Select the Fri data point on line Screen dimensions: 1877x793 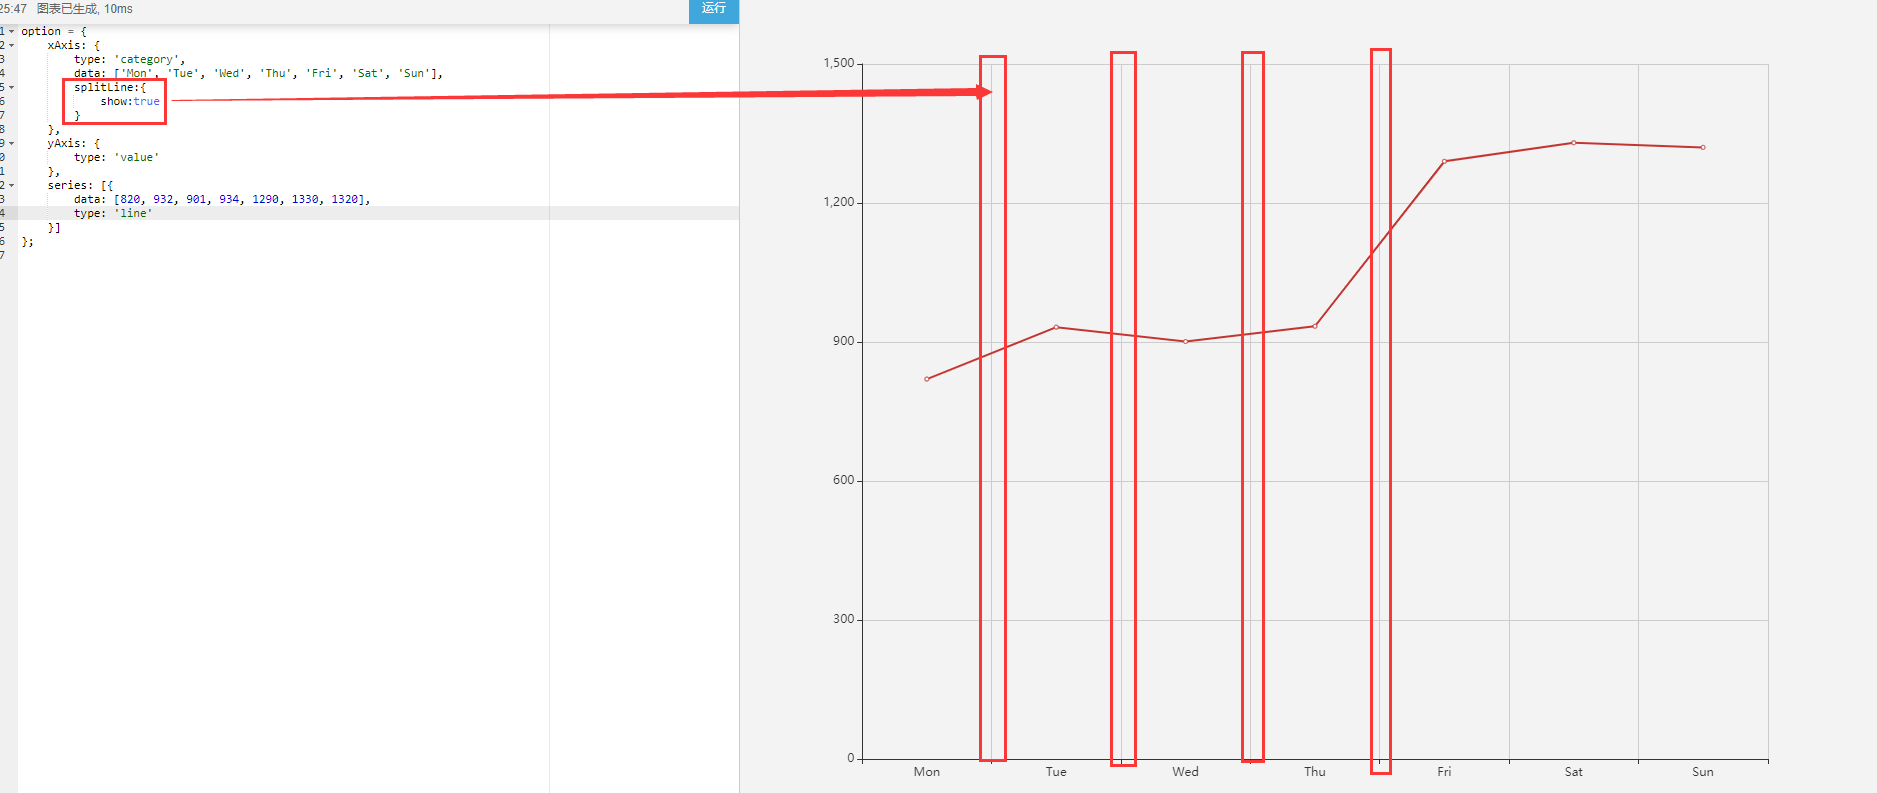[1444, 161]
